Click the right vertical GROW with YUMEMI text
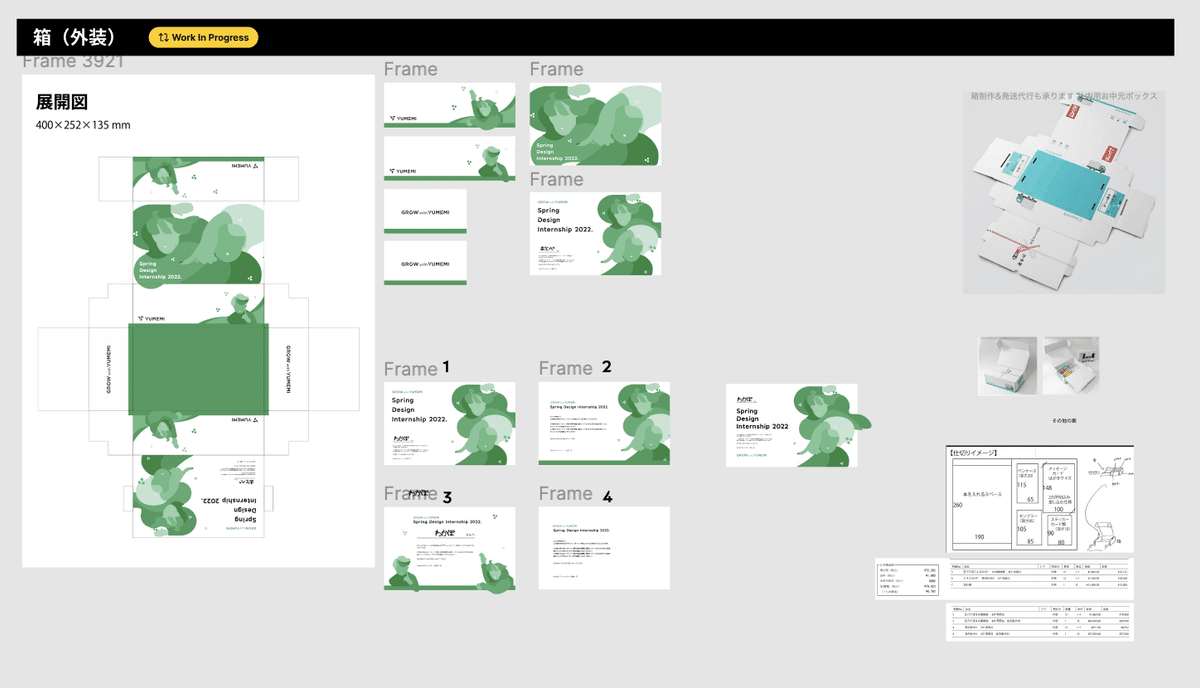Viewport: 1200px width, 688px height. [x=289, y=369]
